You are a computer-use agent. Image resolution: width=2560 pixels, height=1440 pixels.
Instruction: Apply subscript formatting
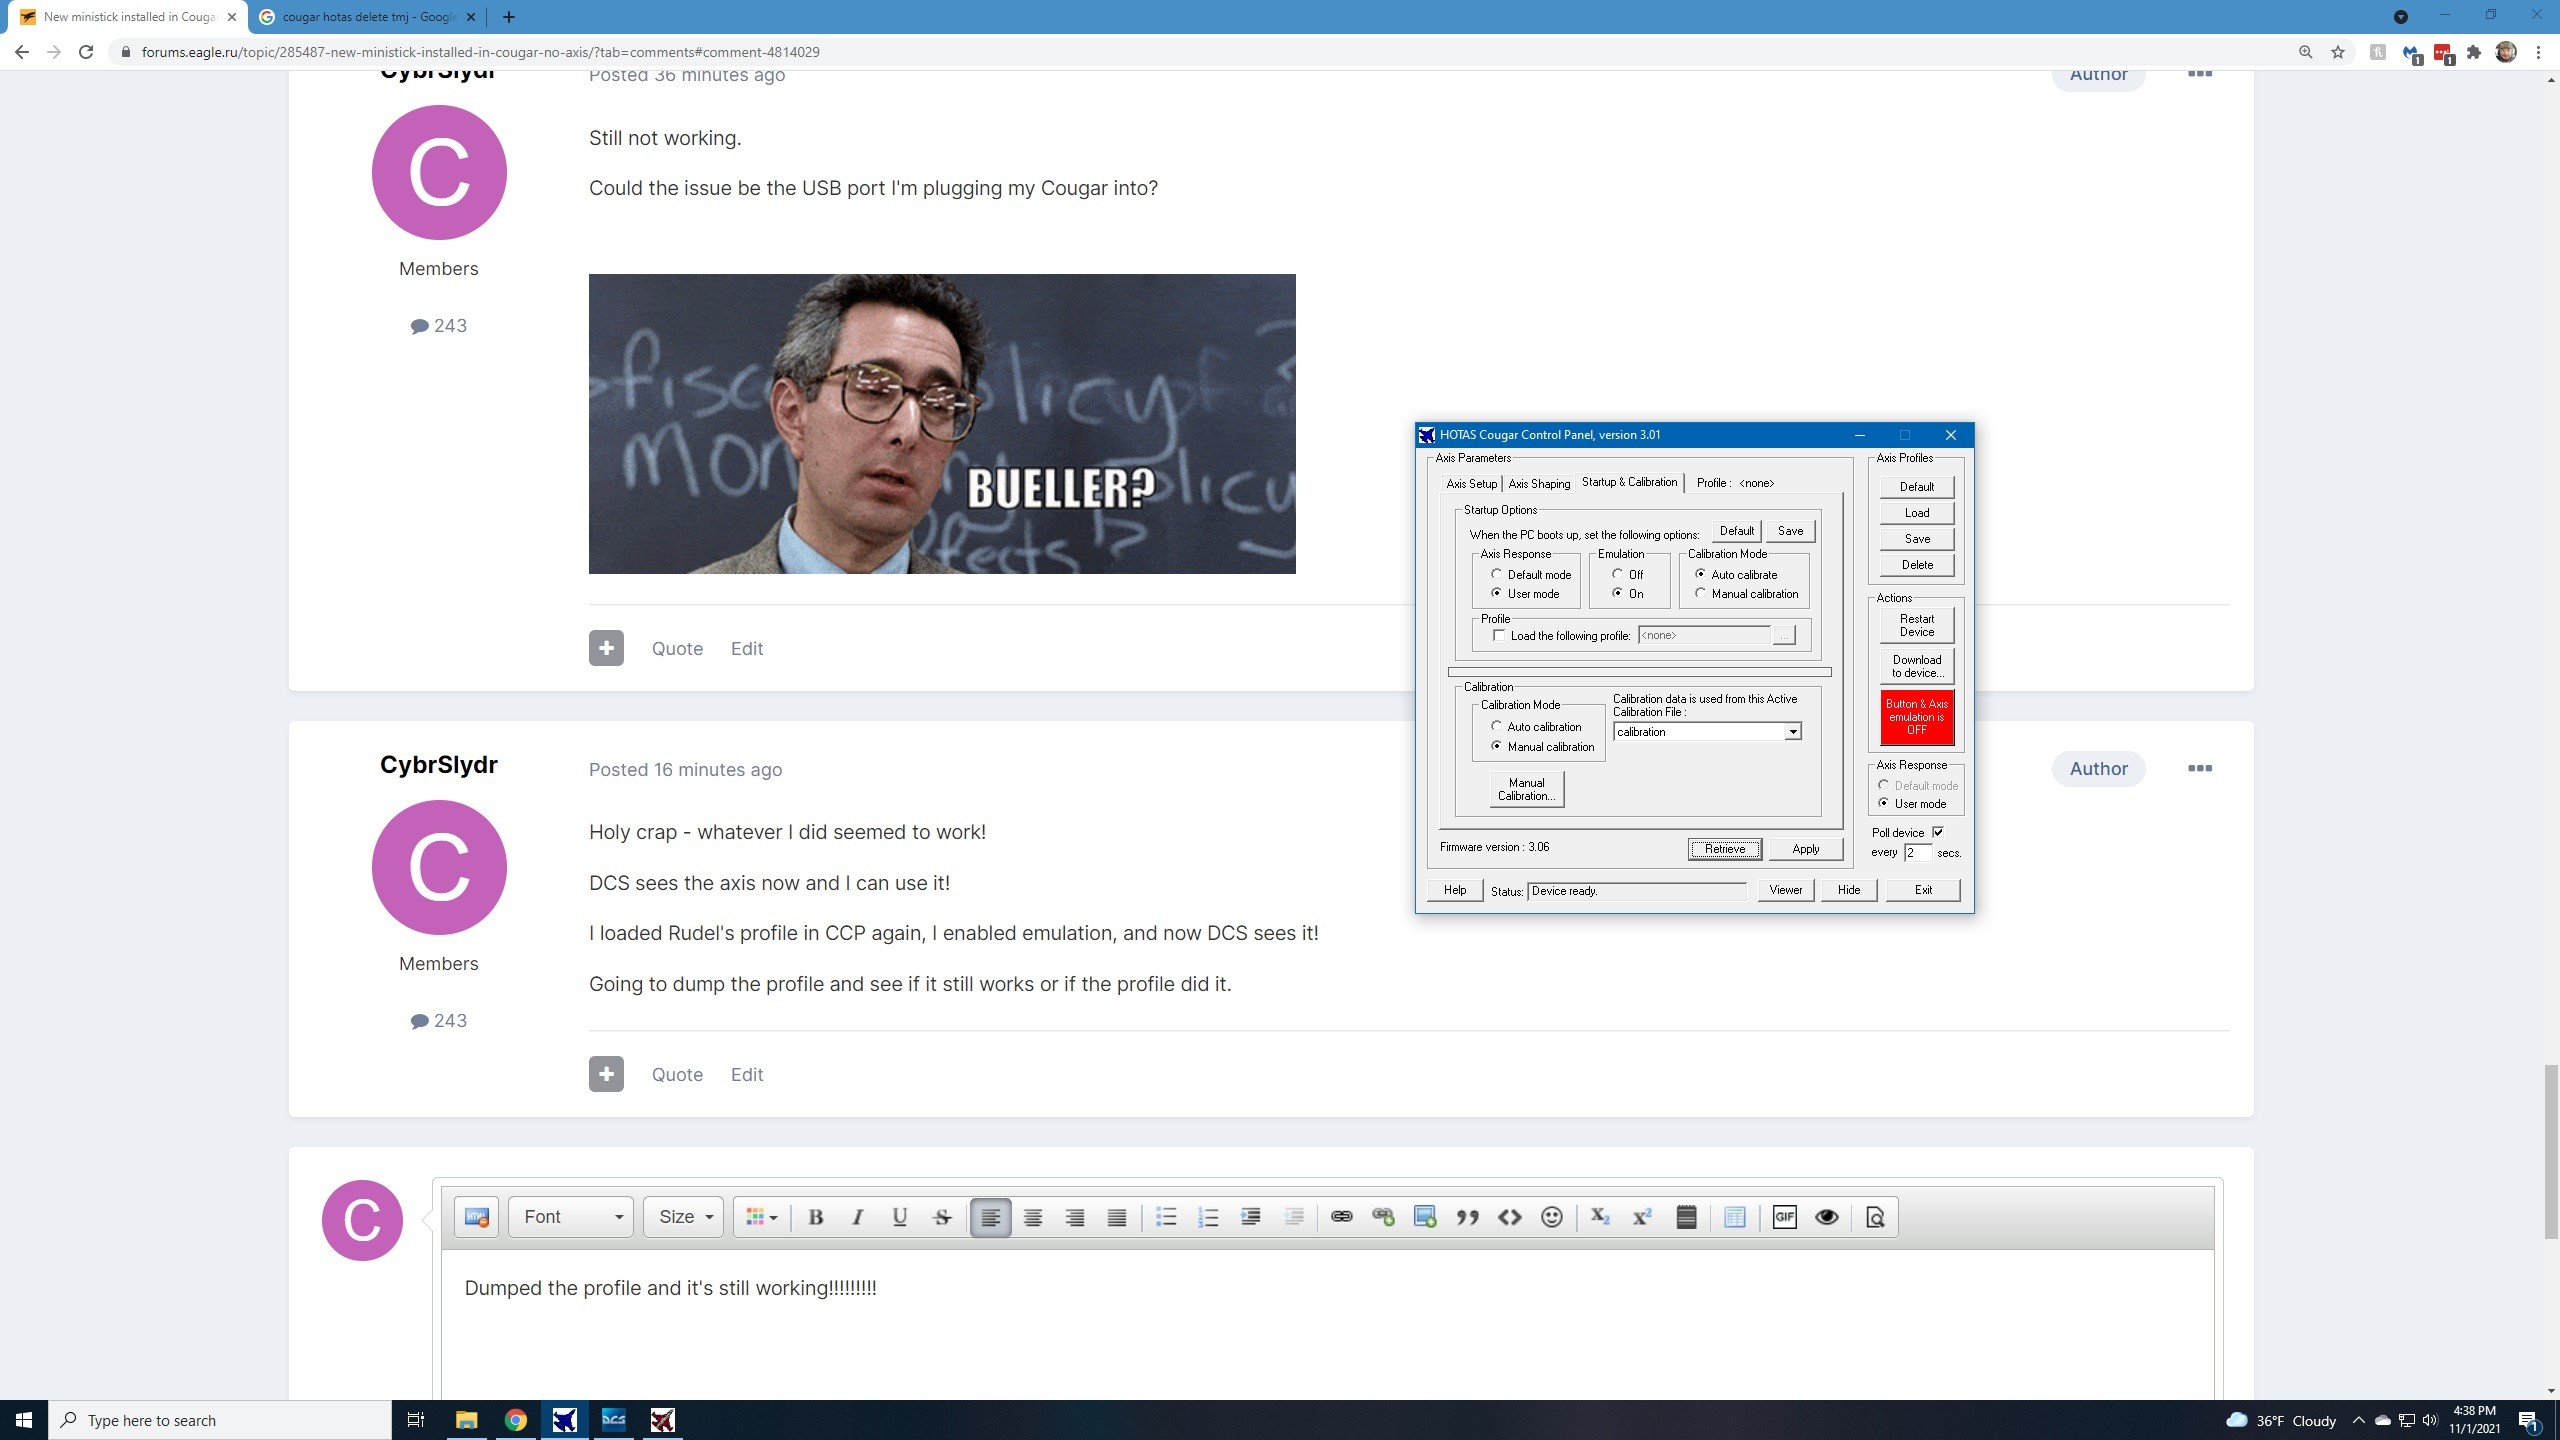1600,1217
